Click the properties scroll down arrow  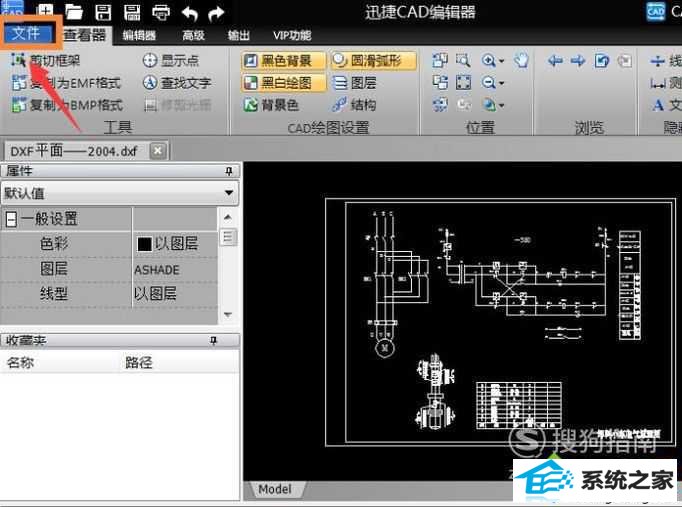click(228, 314)
